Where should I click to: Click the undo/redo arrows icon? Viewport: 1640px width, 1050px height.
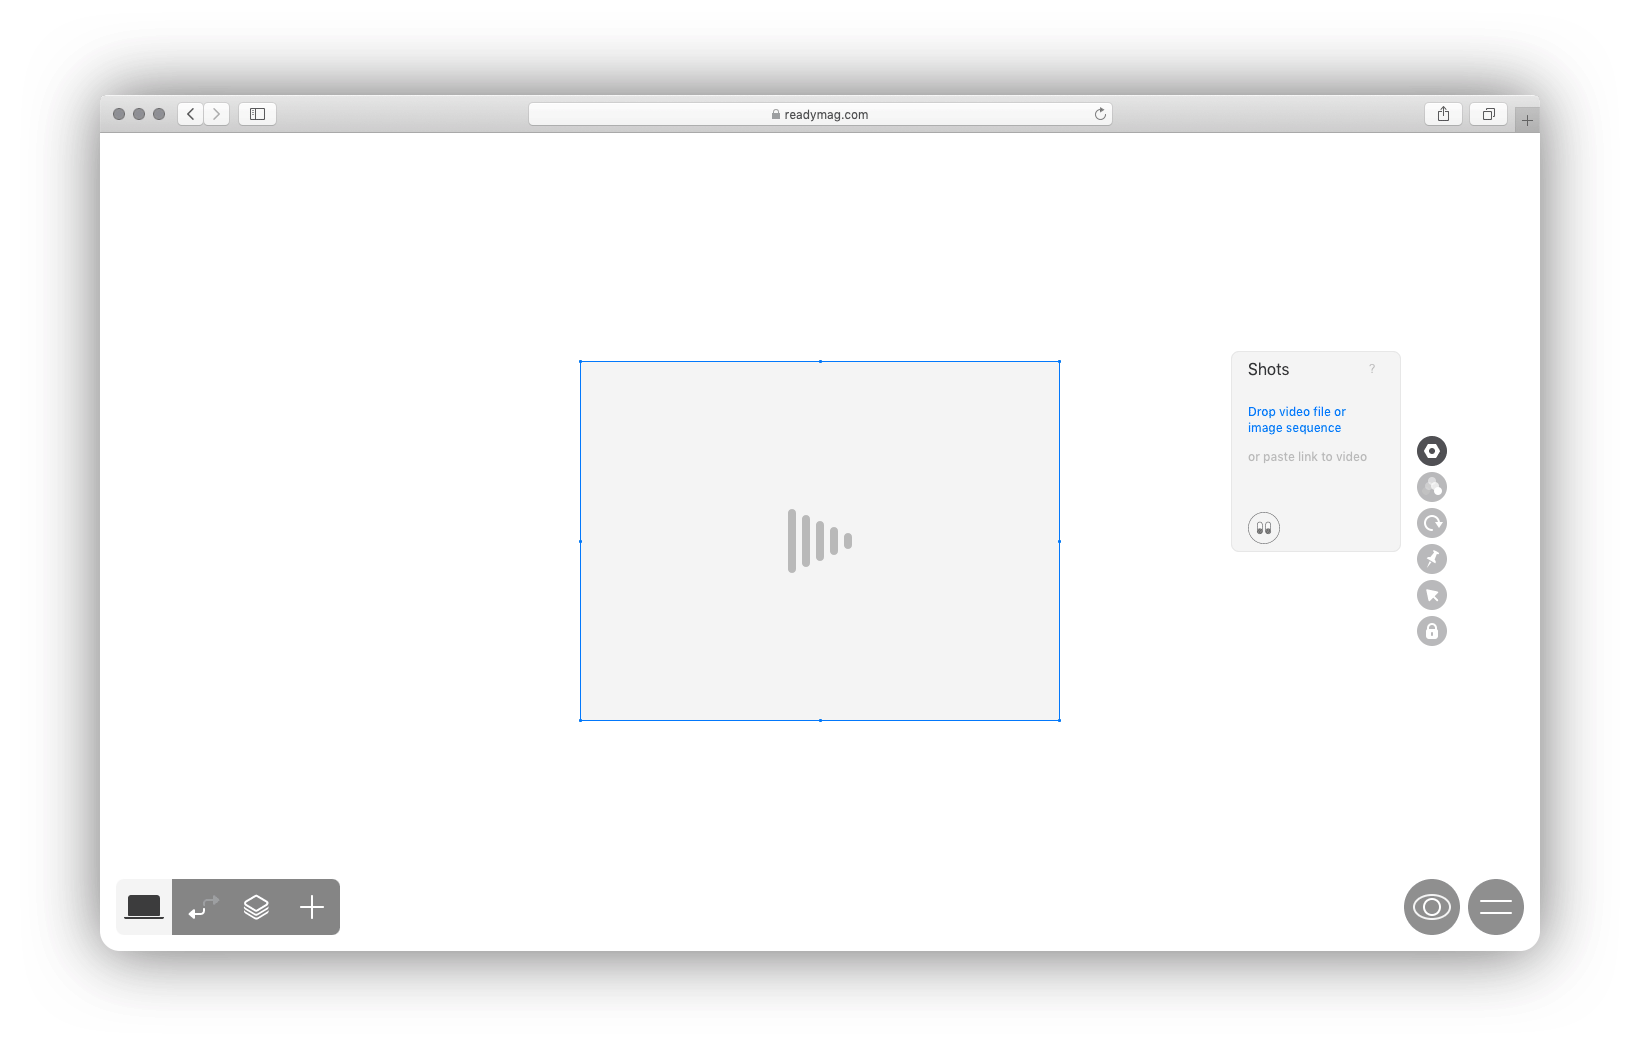tap(203, 907)
